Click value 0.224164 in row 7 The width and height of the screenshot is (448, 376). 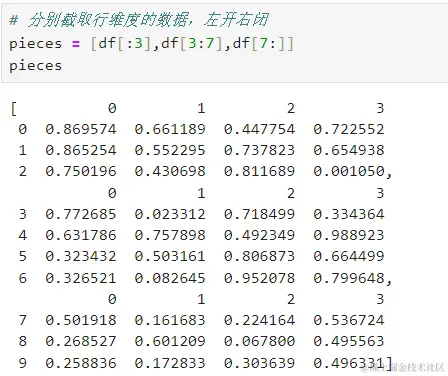[259, 320]
